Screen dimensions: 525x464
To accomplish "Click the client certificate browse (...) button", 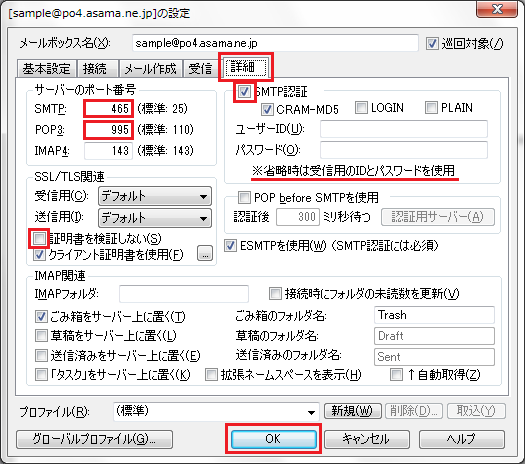I will coord(205,253).
